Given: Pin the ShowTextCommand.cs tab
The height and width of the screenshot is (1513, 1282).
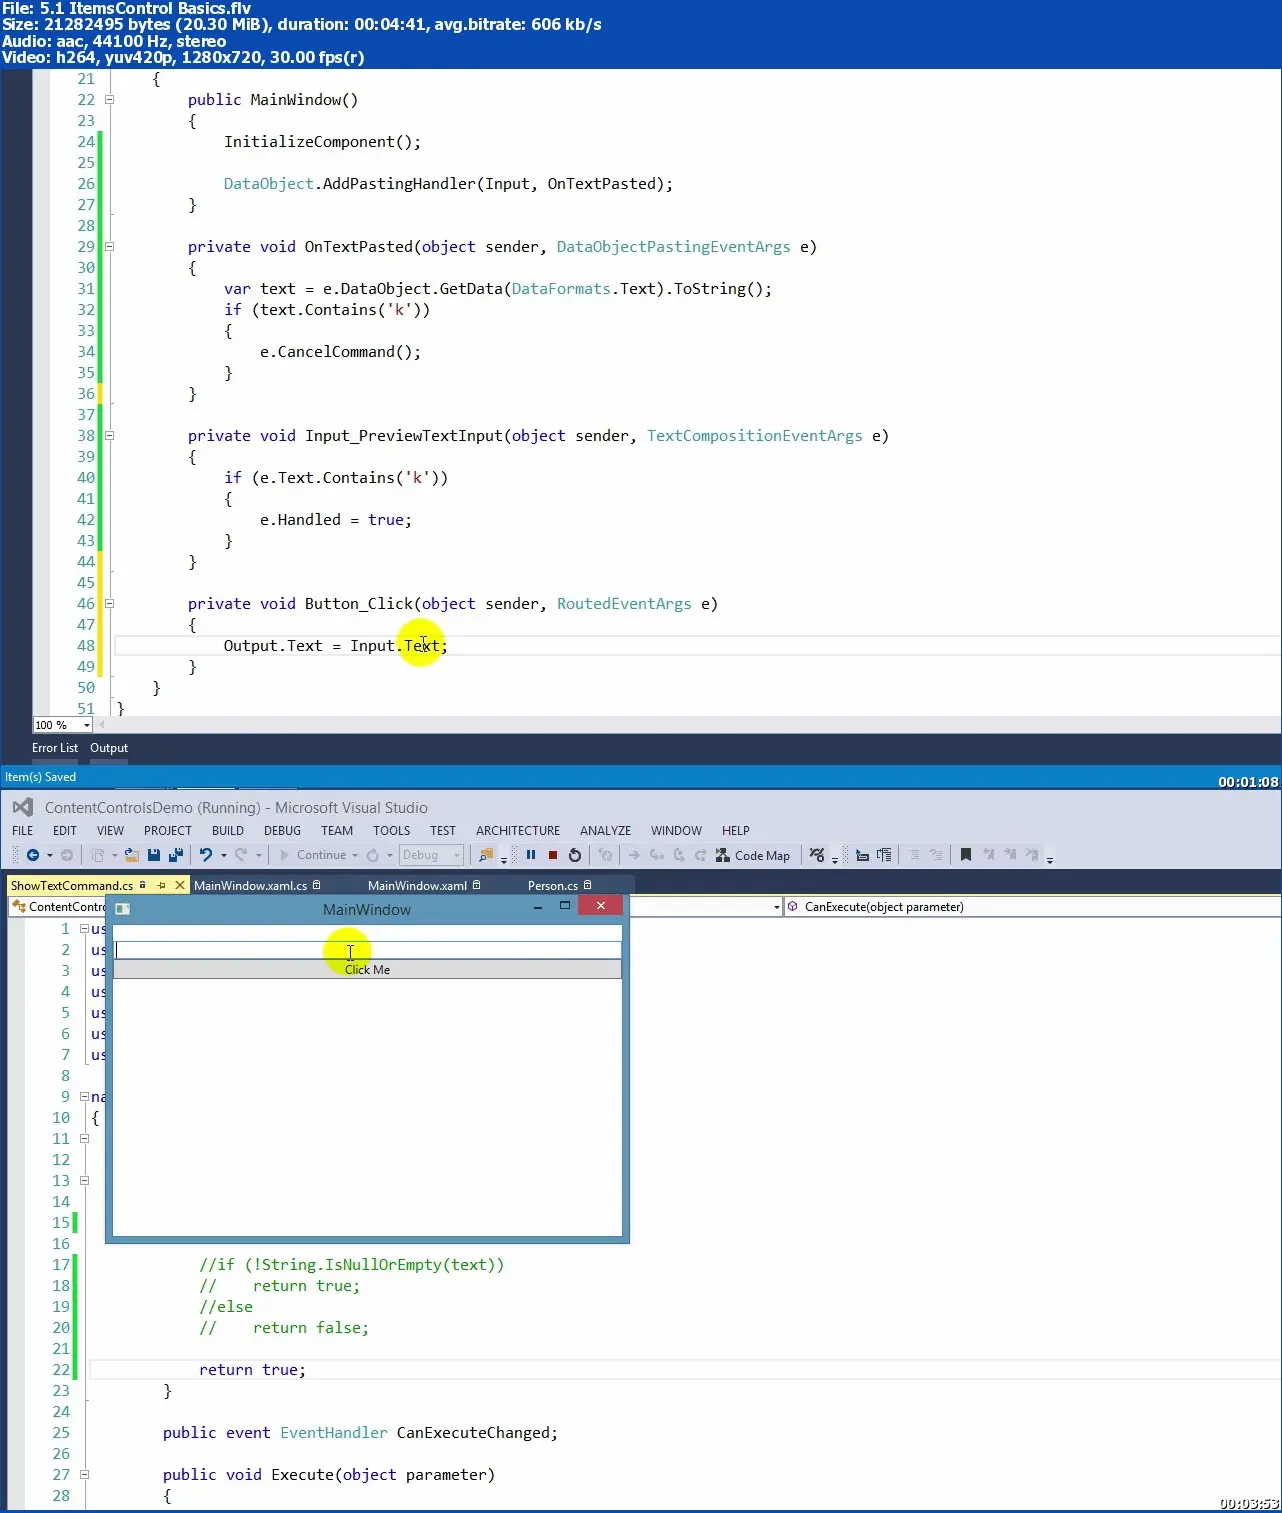Looking at the screenshot, I should (x=161, y=885).
